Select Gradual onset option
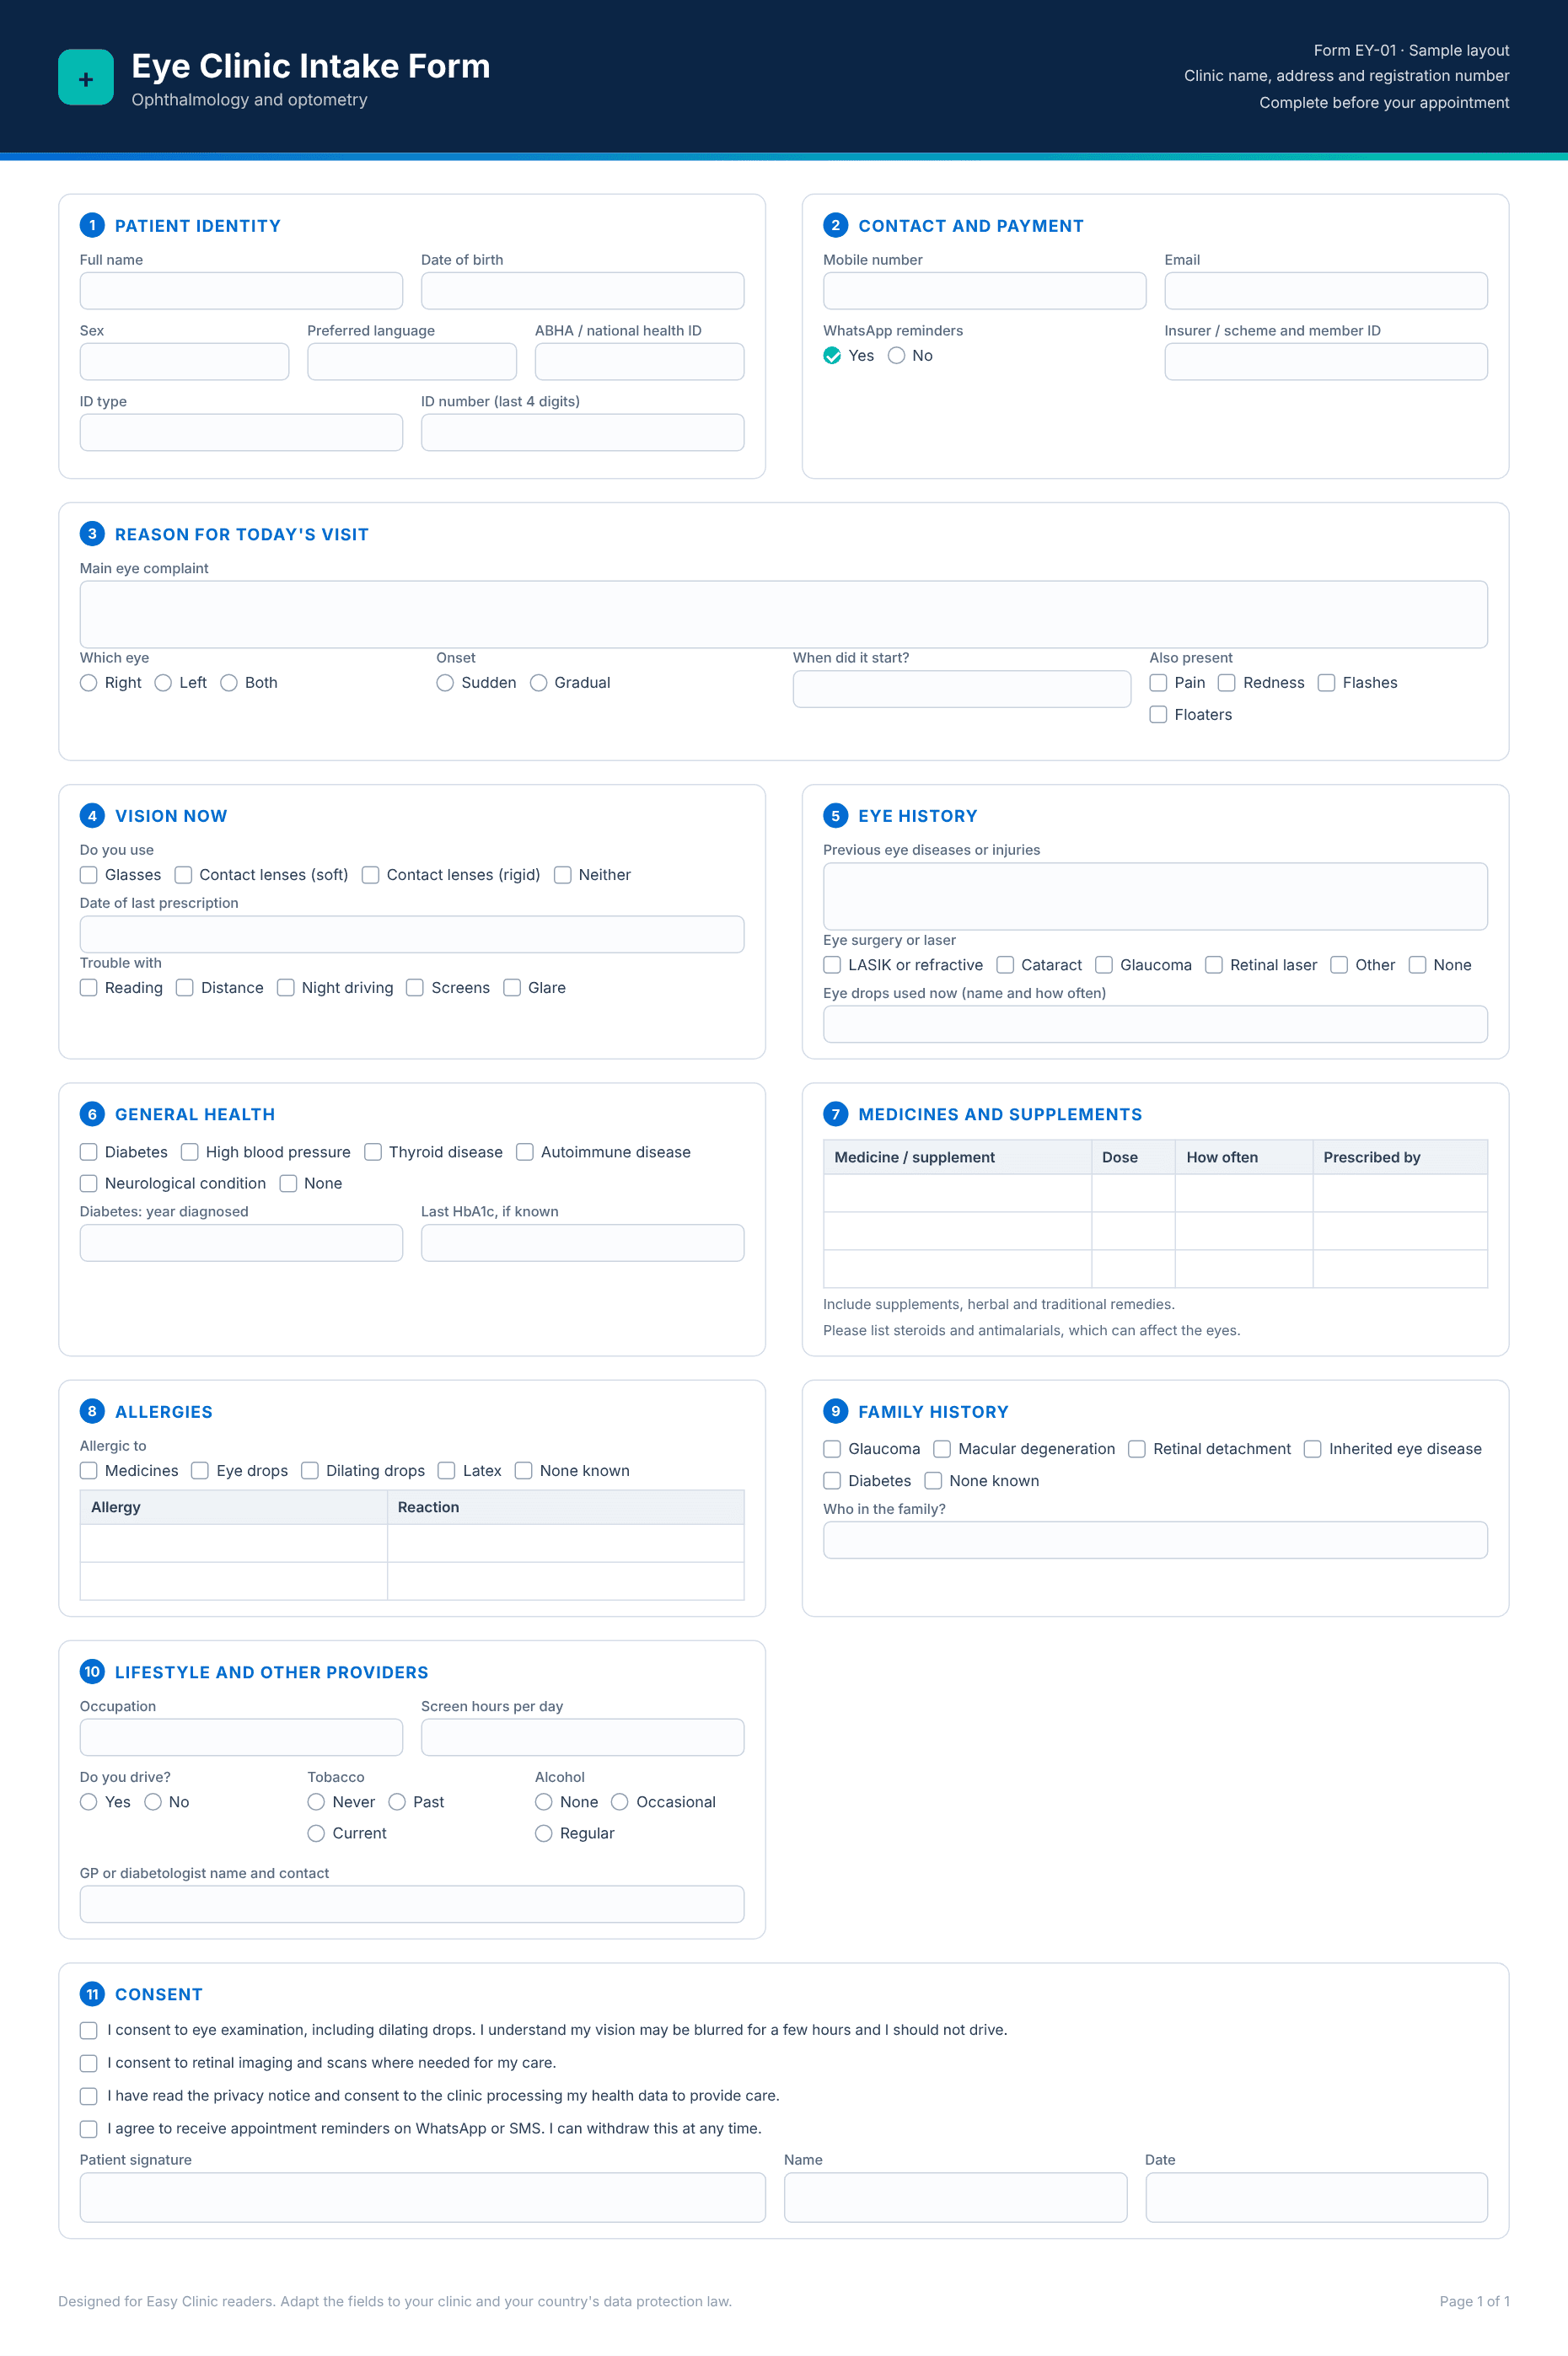The width and height of the screenshot is (1568, 2356). pos(539,683)
